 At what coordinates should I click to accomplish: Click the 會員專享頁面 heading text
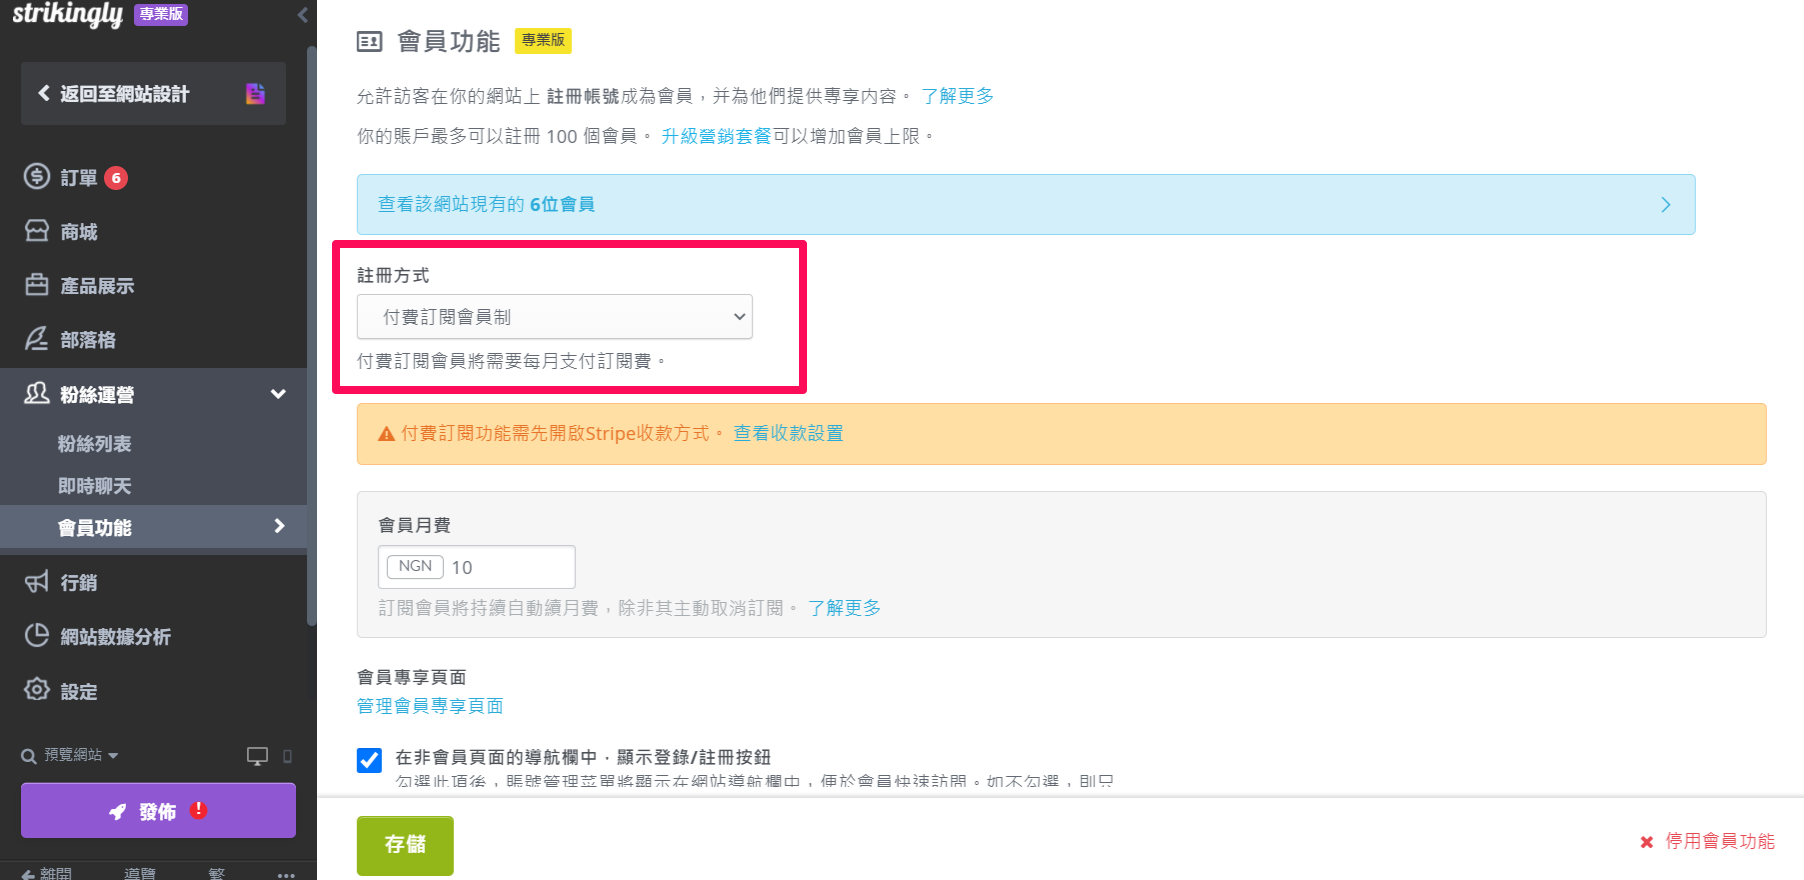pyautogui.click(x=411, y=677)
